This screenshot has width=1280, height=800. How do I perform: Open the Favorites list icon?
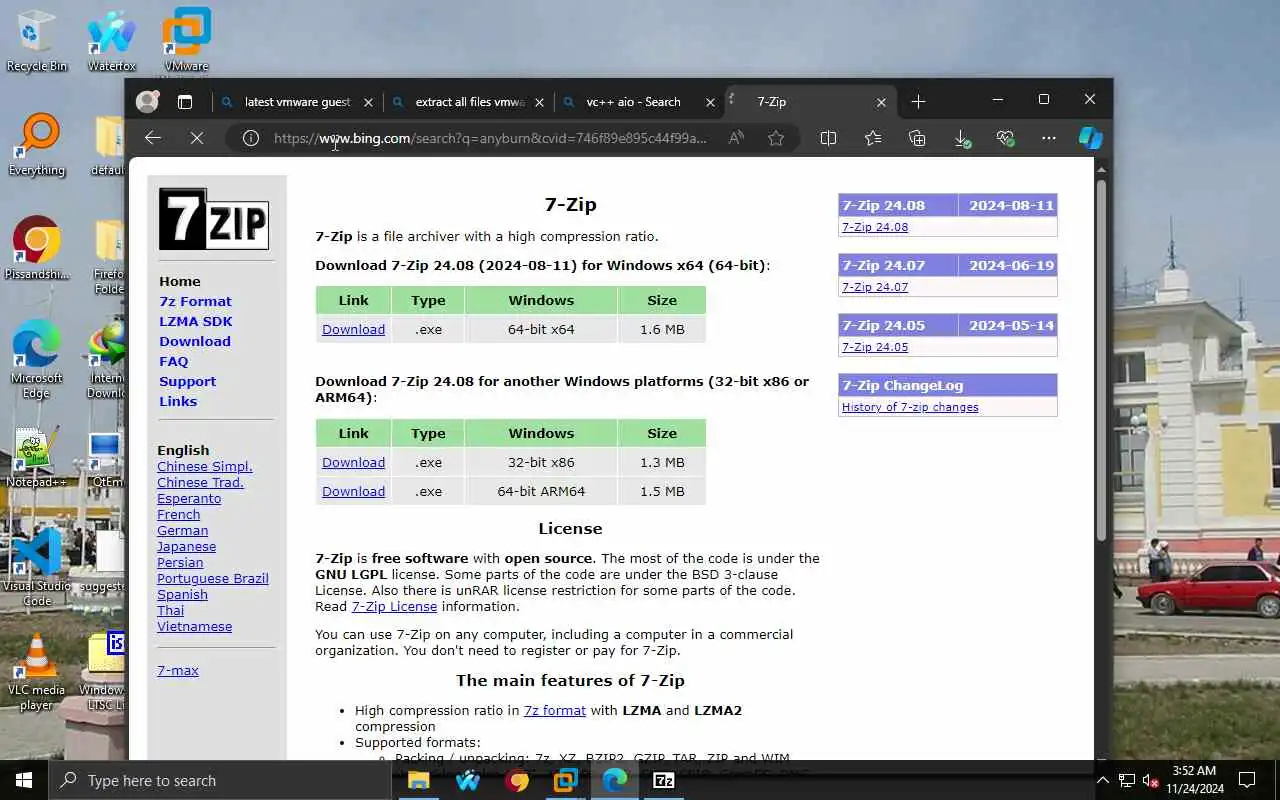[x=873, y=138]
